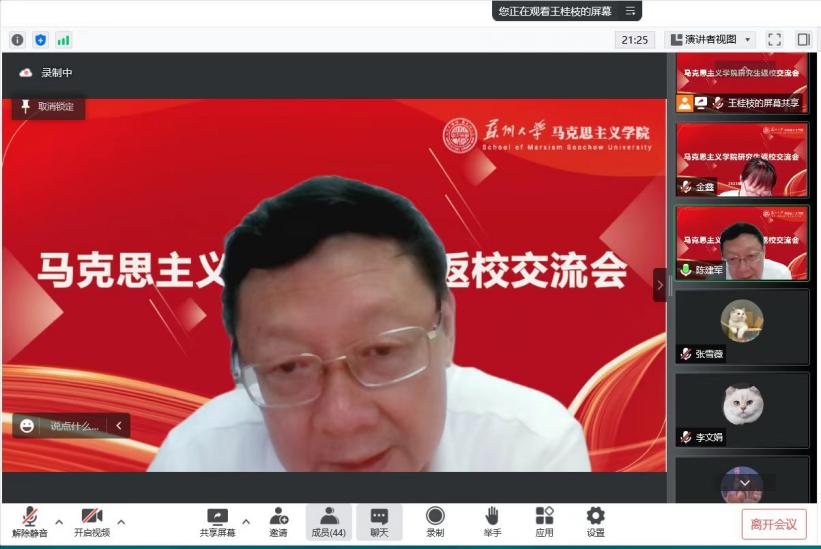Open 设置 settings
The image size is (821, 549).
coord(595,522)
